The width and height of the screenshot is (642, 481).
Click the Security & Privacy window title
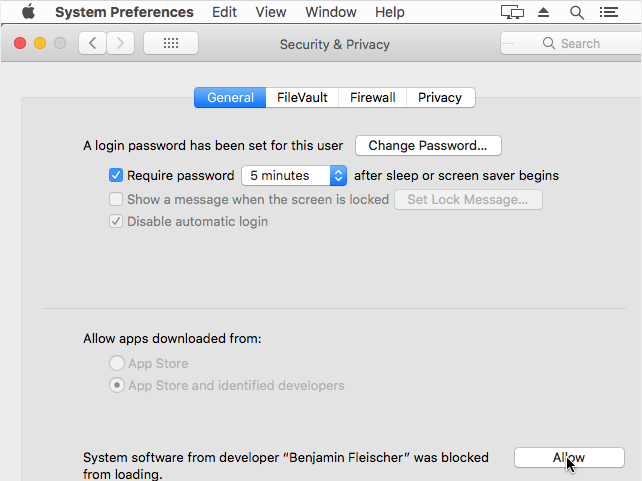(335, 44)
